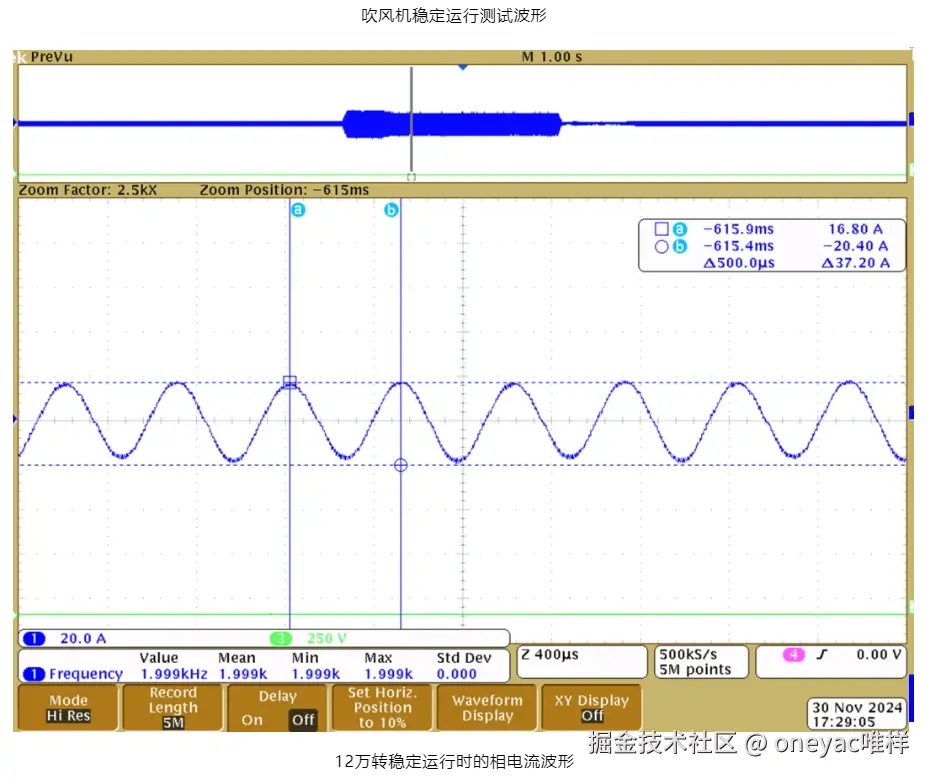Click the Zoom Factor: 2.5kX label
The height and width of the screenshot is (780, 932).
[88, 190]
